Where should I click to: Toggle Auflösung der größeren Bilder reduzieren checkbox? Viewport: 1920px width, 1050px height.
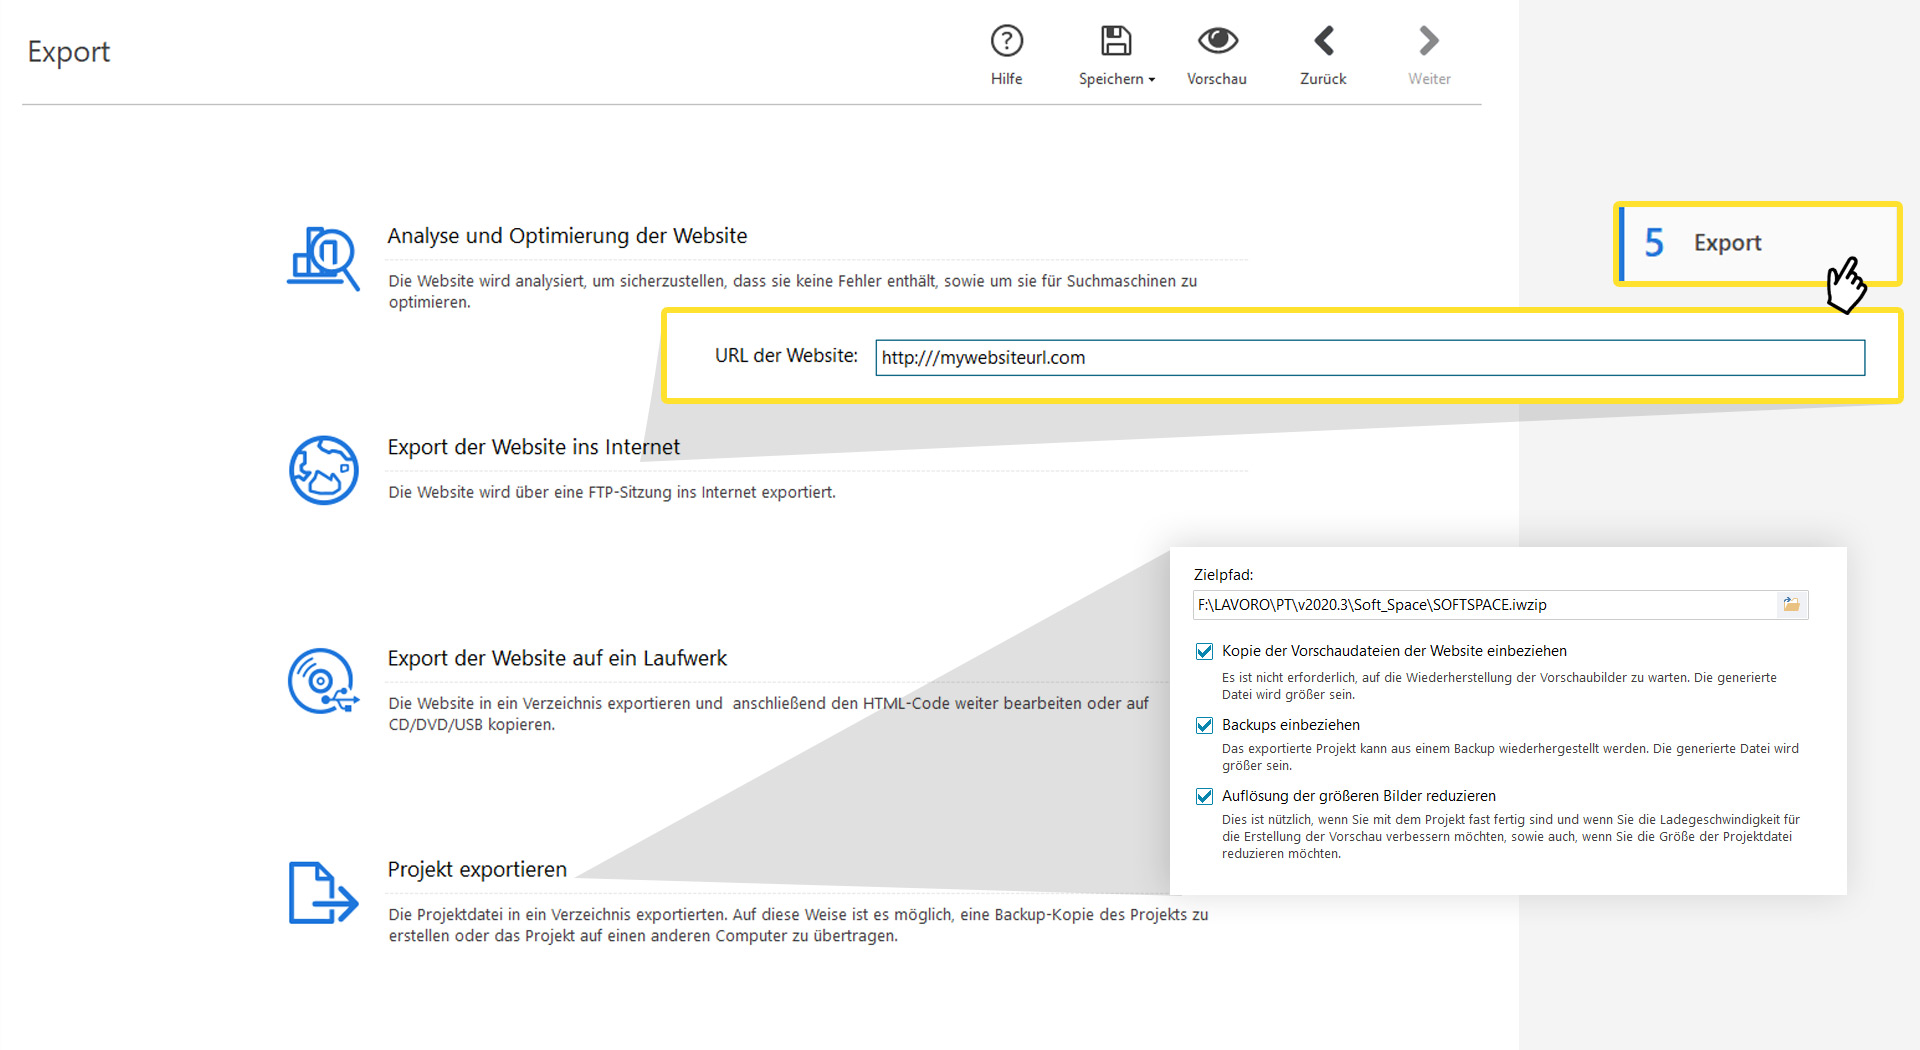[x=1204, y=796]
